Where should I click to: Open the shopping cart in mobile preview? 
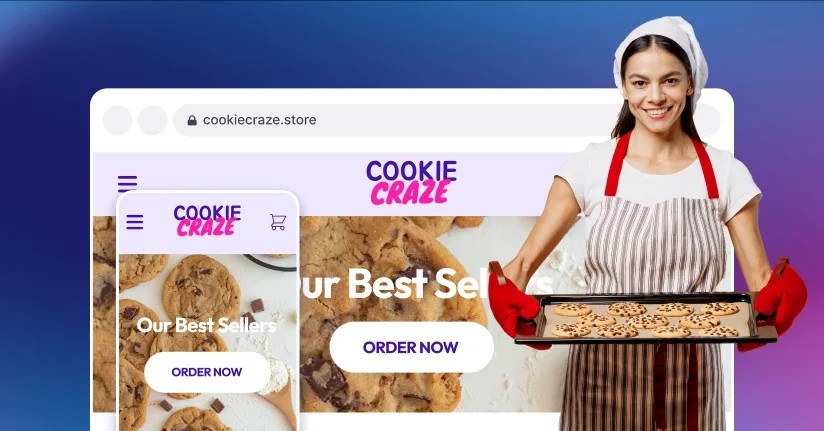[x=278, y=222]
